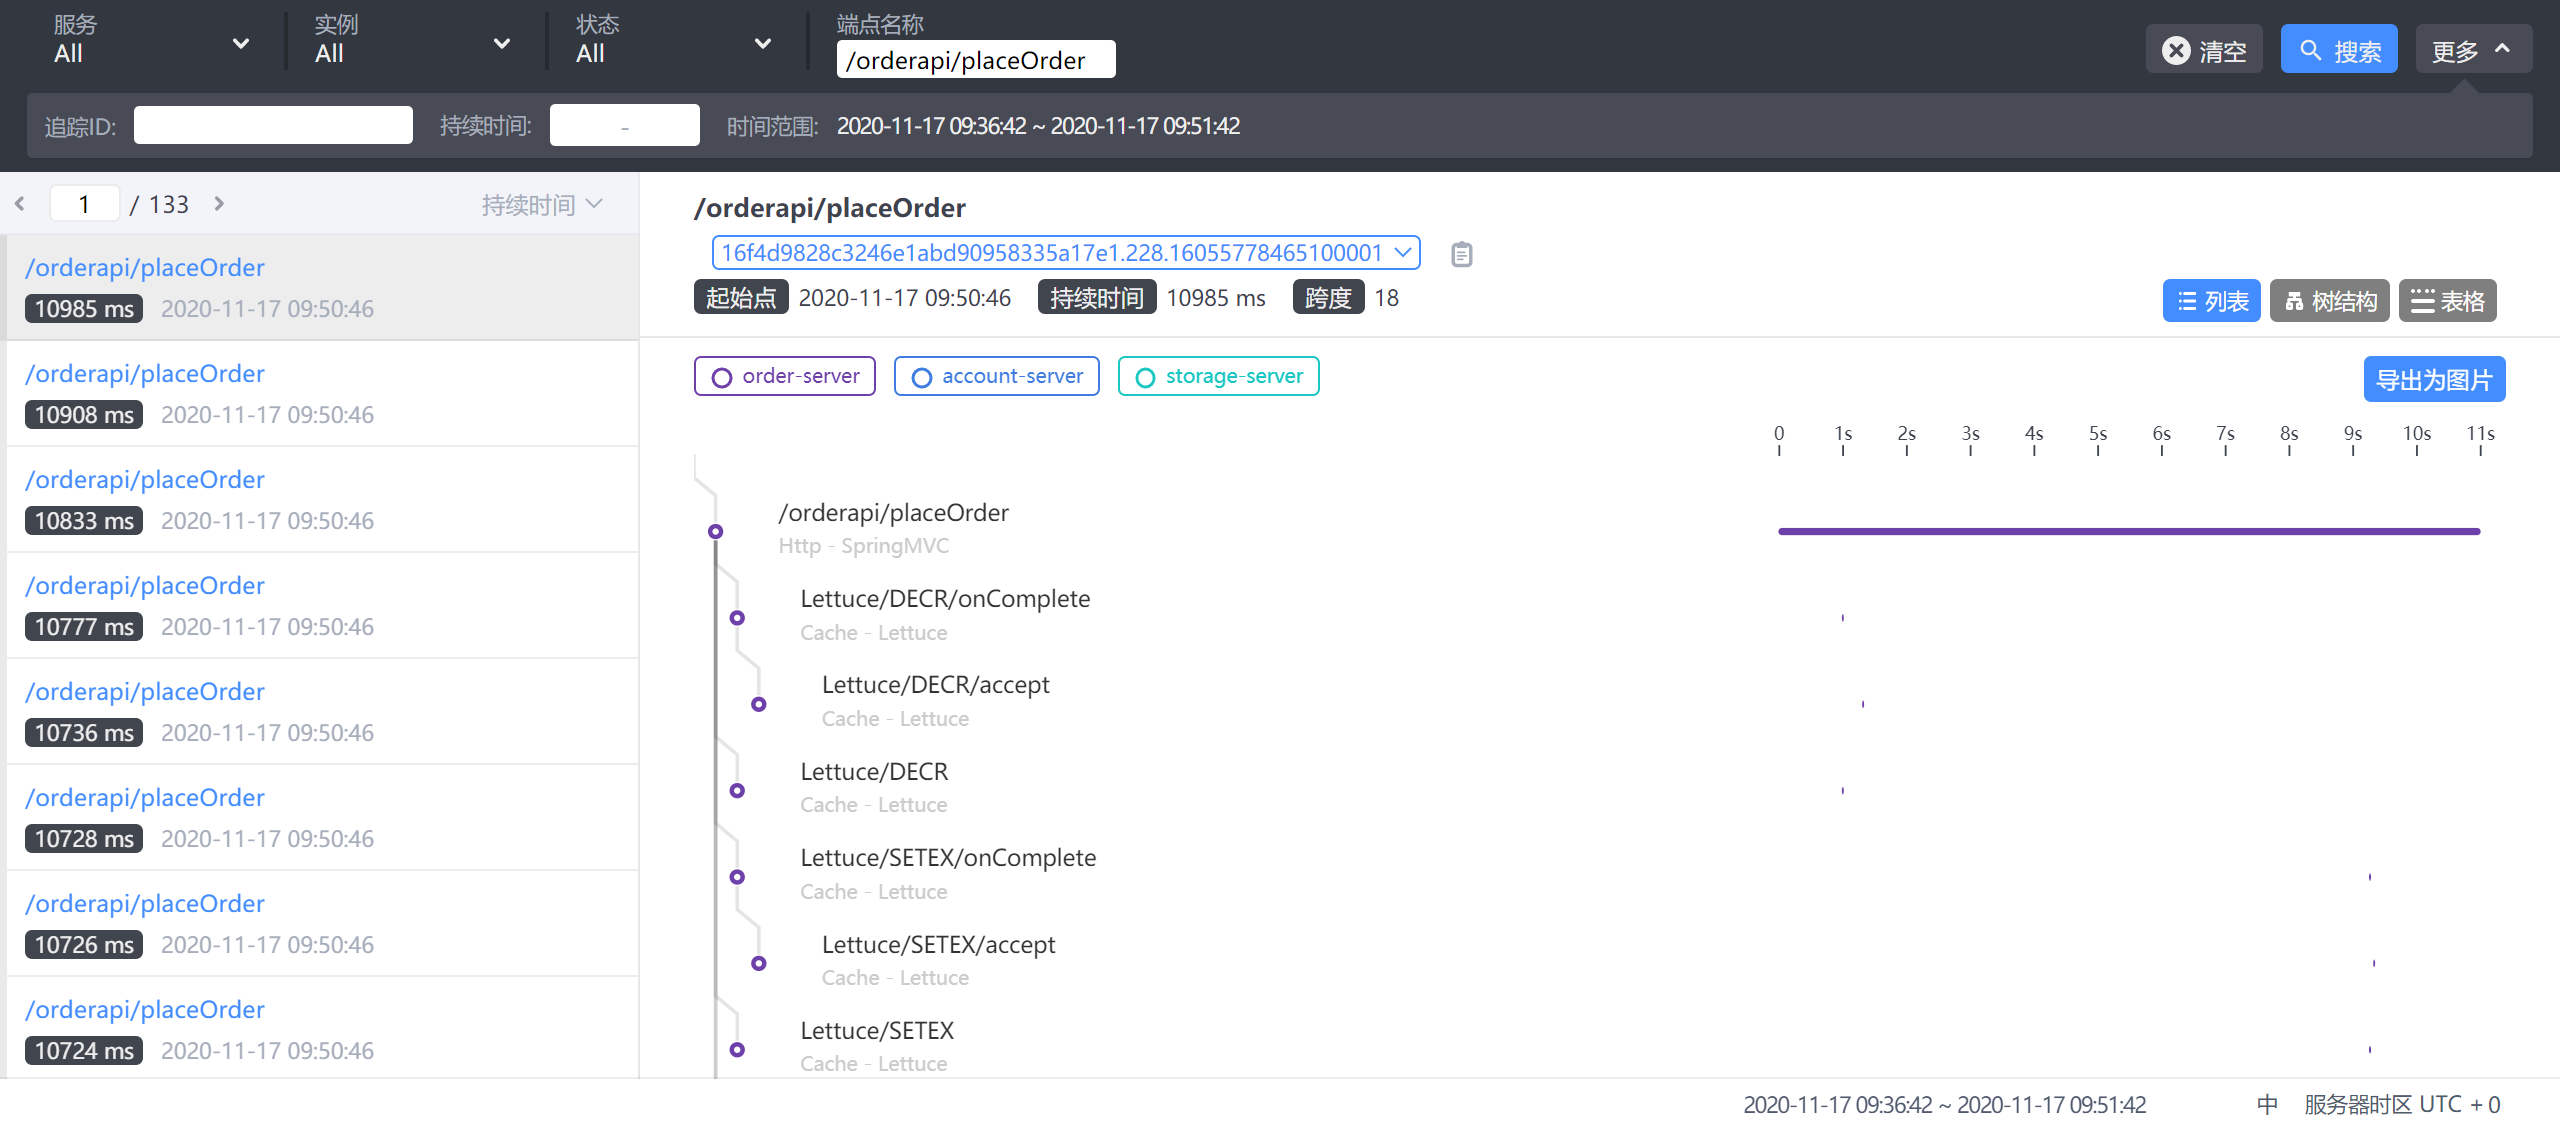Image resolution: width=2560 pixels, height=1125 pixels.
Task: Switch to the 树结构 view
Action: click(x=2330, y=301)
